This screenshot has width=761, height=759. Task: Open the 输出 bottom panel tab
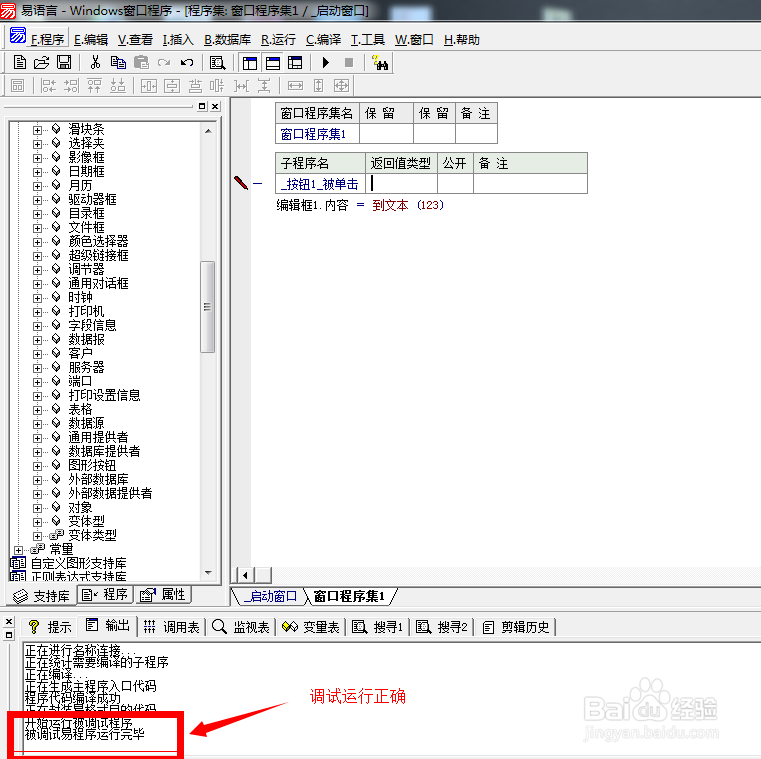coord(108,626)
